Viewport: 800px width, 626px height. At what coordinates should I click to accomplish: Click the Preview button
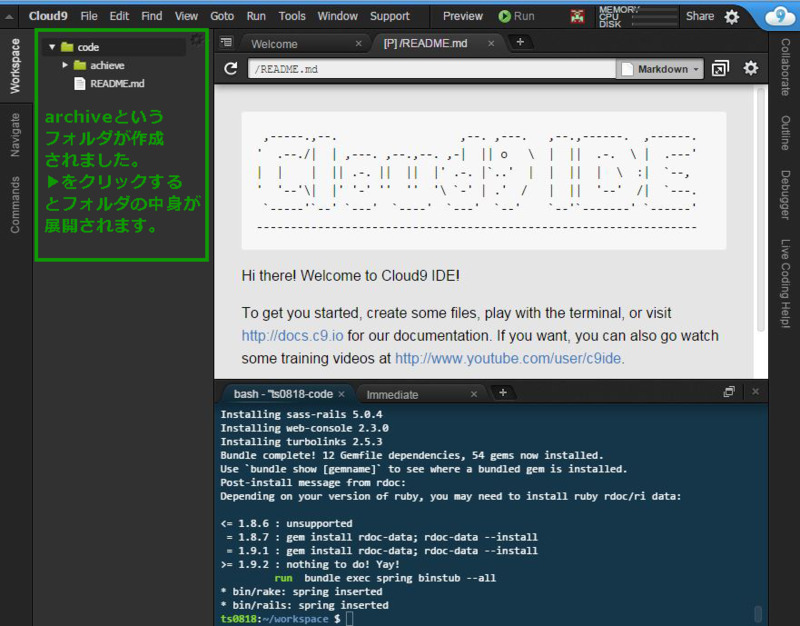coord(462,16)
